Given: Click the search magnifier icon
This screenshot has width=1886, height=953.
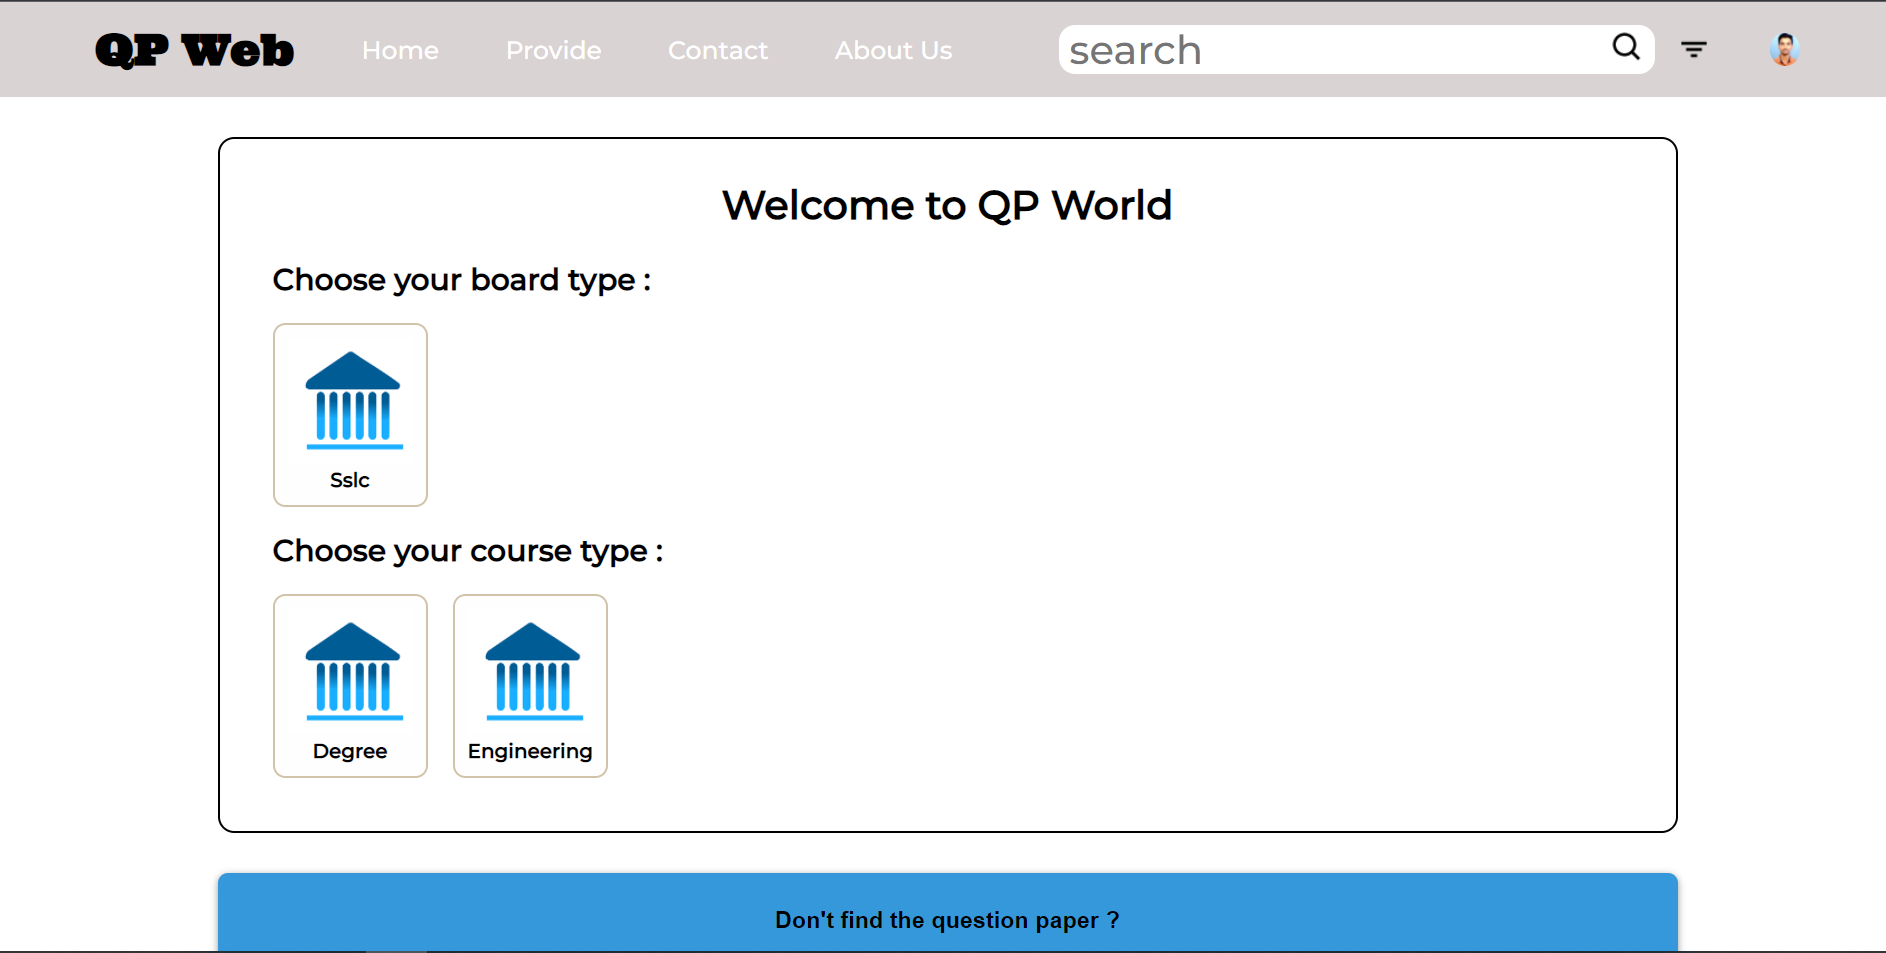Looking at the screenshot, I should coord(1625,47).
